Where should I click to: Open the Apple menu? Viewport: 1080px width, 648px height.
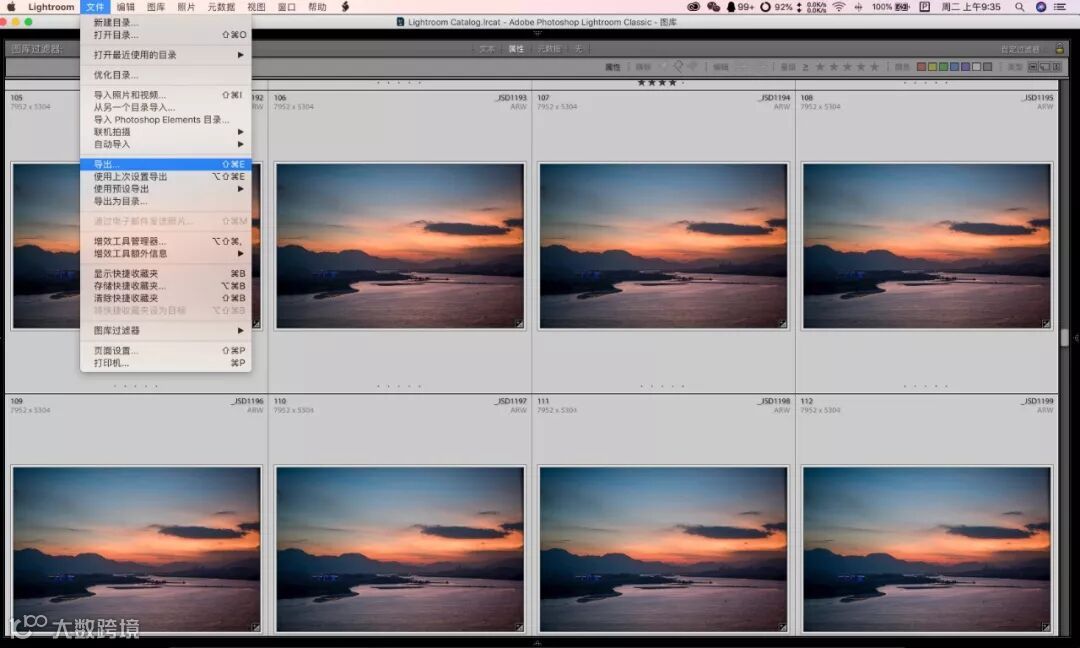pyautogui.click(x=11, y=7)
